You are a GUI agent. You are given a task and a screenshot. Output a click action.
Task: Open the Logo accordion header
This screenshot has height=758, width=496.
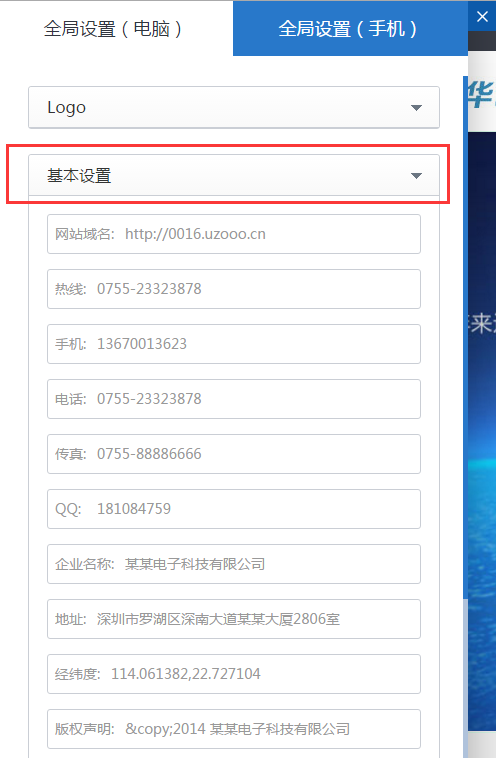[x=234, y=107]
